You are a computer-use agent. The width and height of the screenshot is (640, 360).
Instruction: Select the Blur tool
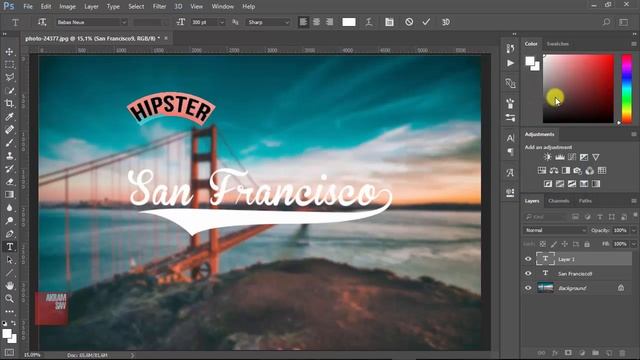click(x=9, y=208)
